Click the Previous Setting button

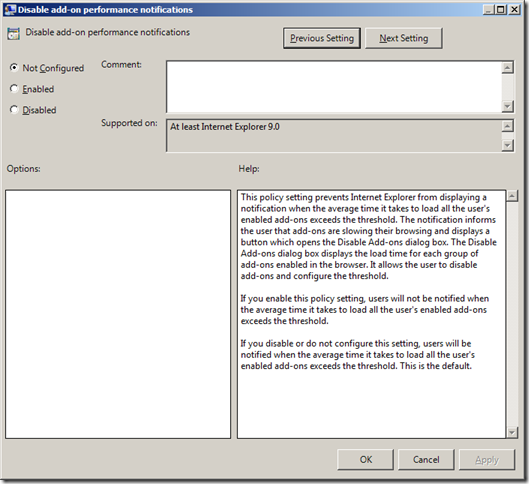click(322, 38)
